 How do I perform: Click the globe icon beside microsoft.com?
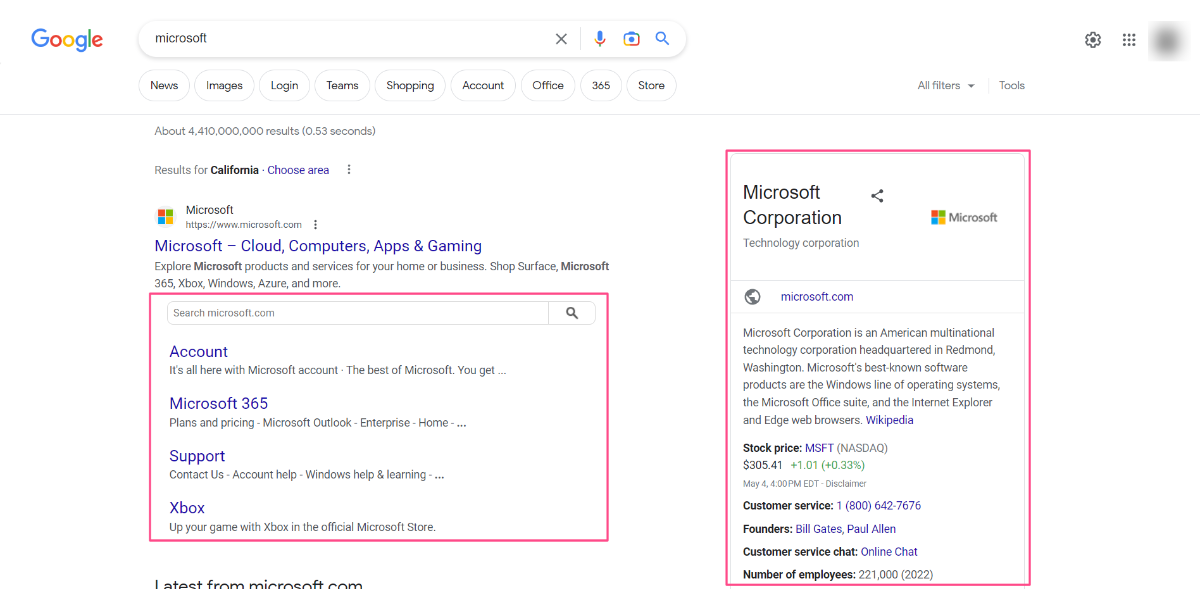(753, 297)
